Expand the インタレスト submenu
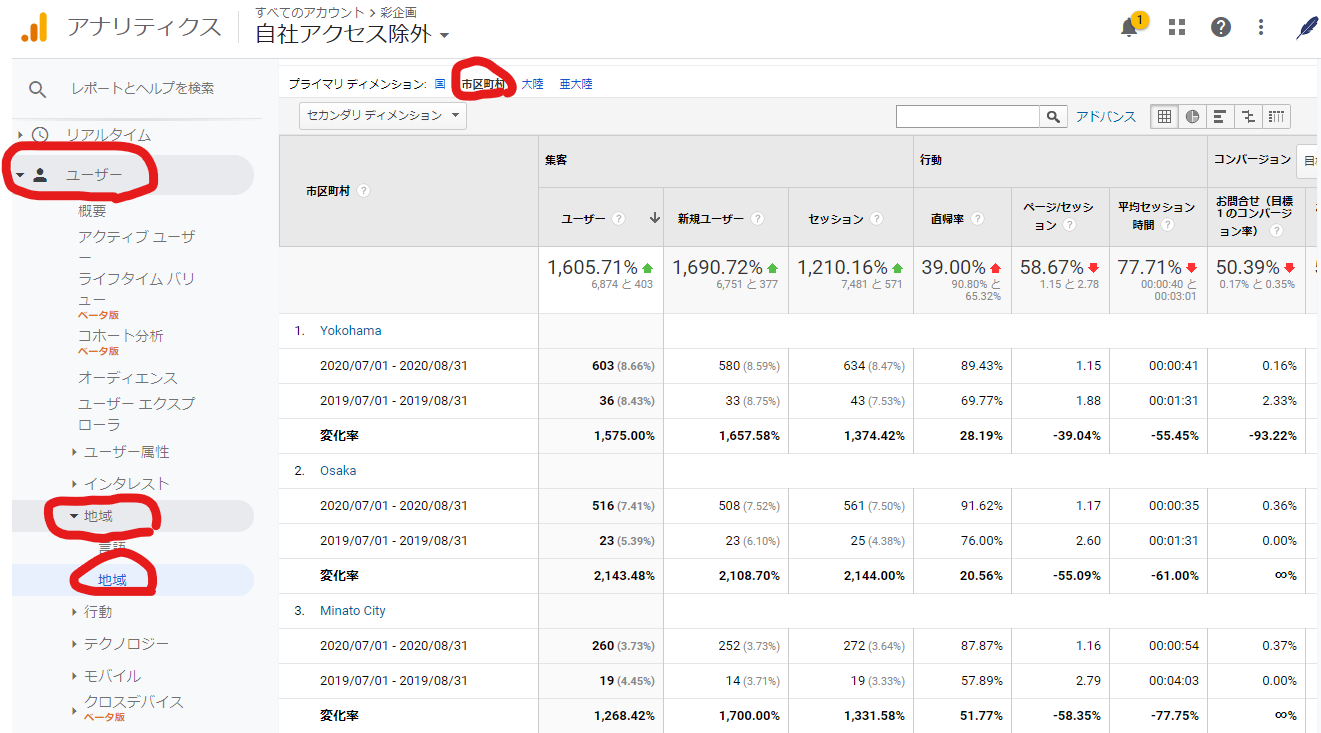 pyautogui.click(x=75, y=484)
